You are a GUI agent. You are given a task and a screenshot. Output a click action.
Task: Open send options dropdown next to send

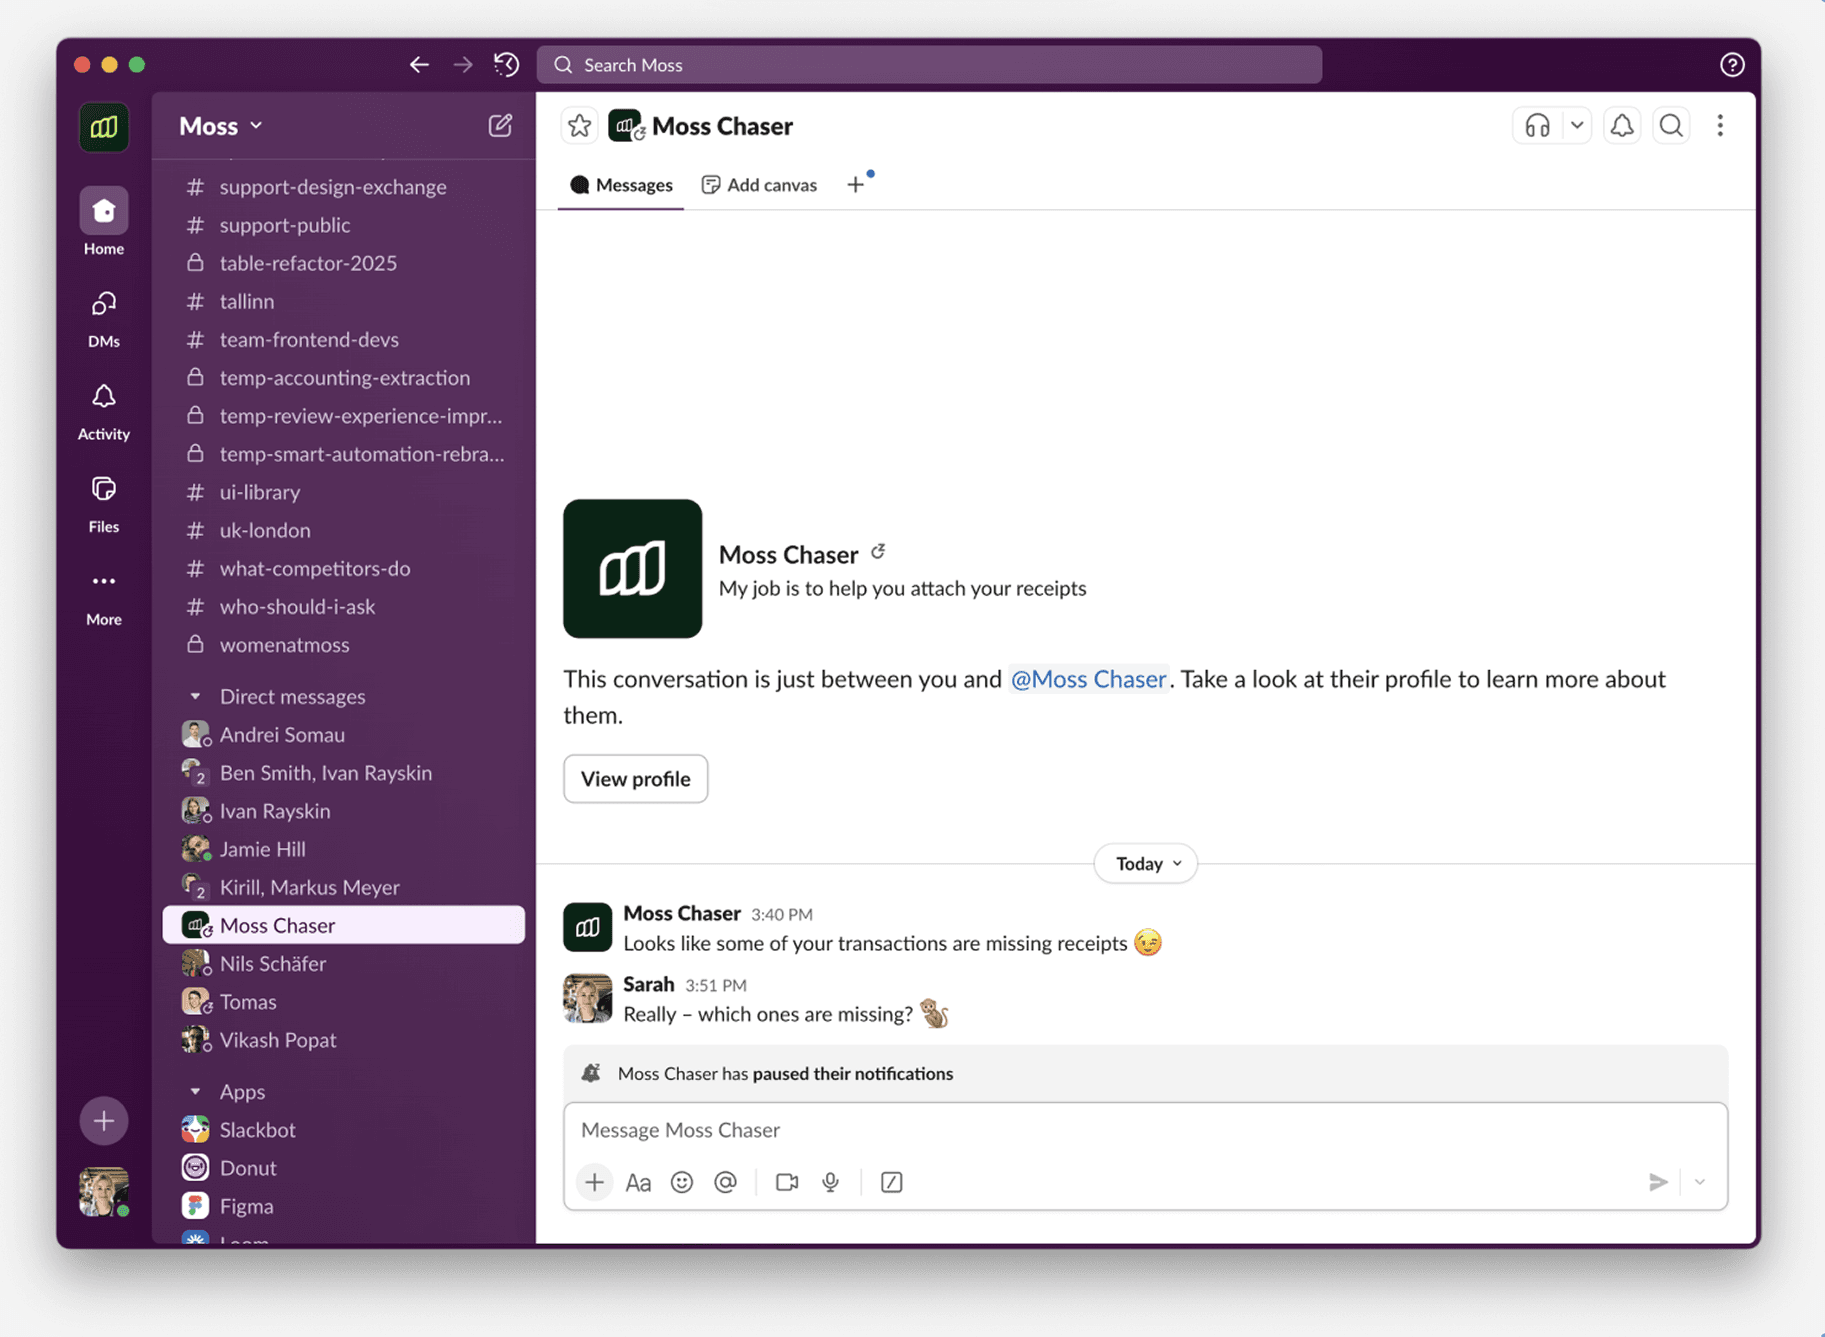point(1699,1182)
